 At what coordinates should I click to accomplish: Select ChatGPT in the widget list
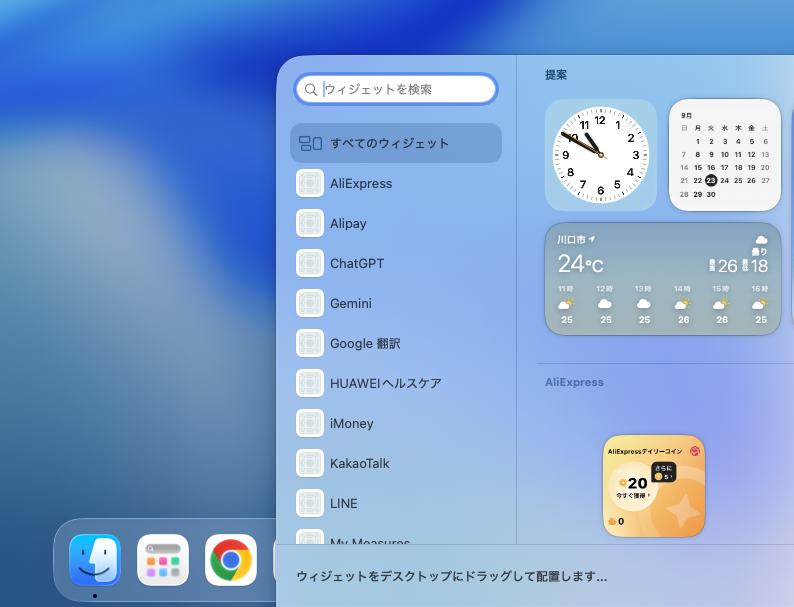(396, 263)
